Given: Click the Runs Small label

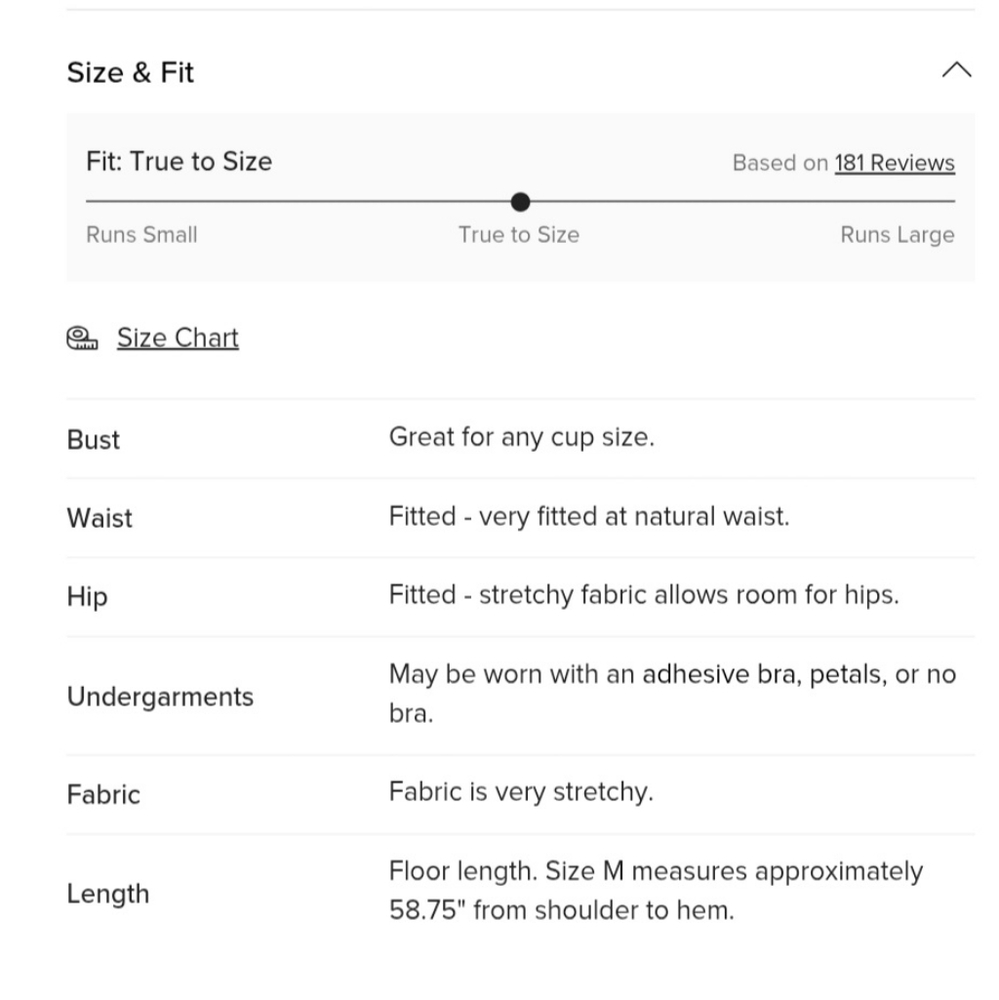Looking at the screenshot, I should (142, 235).
